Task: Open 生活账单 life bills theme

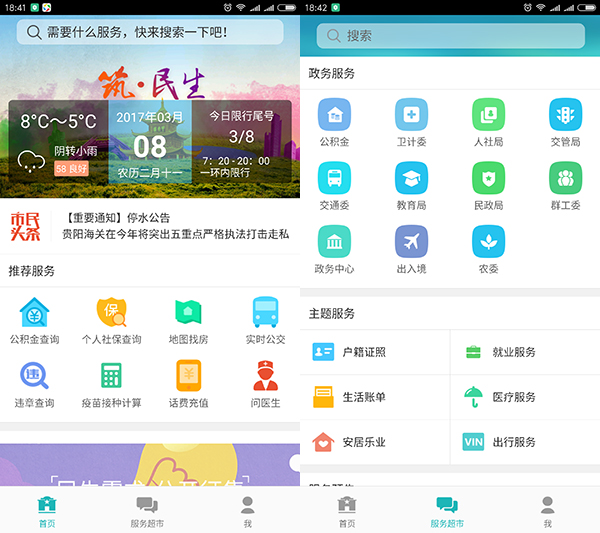Action: click(x=375, y=397)
